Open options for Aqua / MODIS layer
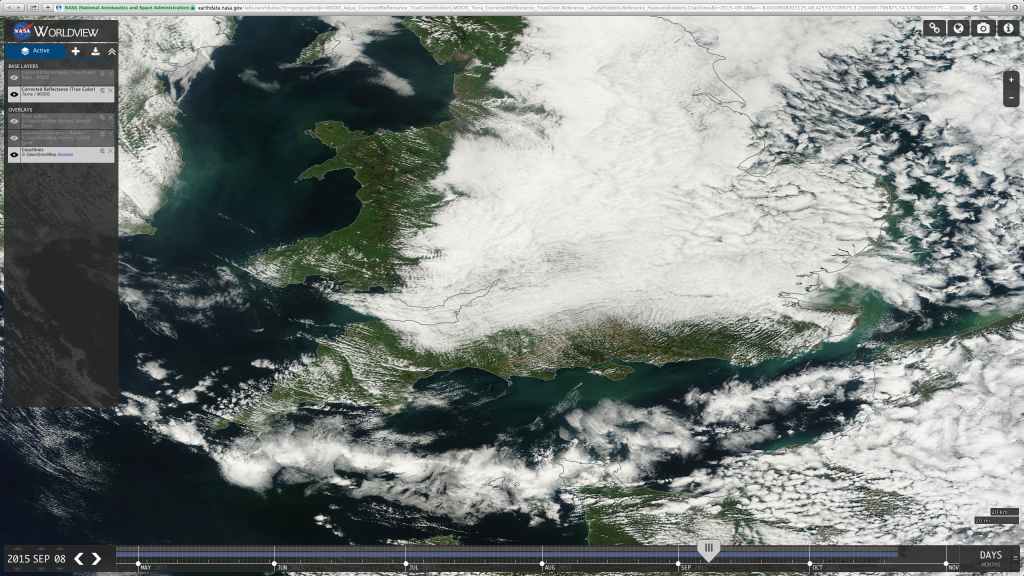This screenshot has width=1024, height=576. [x=102, y=74]
